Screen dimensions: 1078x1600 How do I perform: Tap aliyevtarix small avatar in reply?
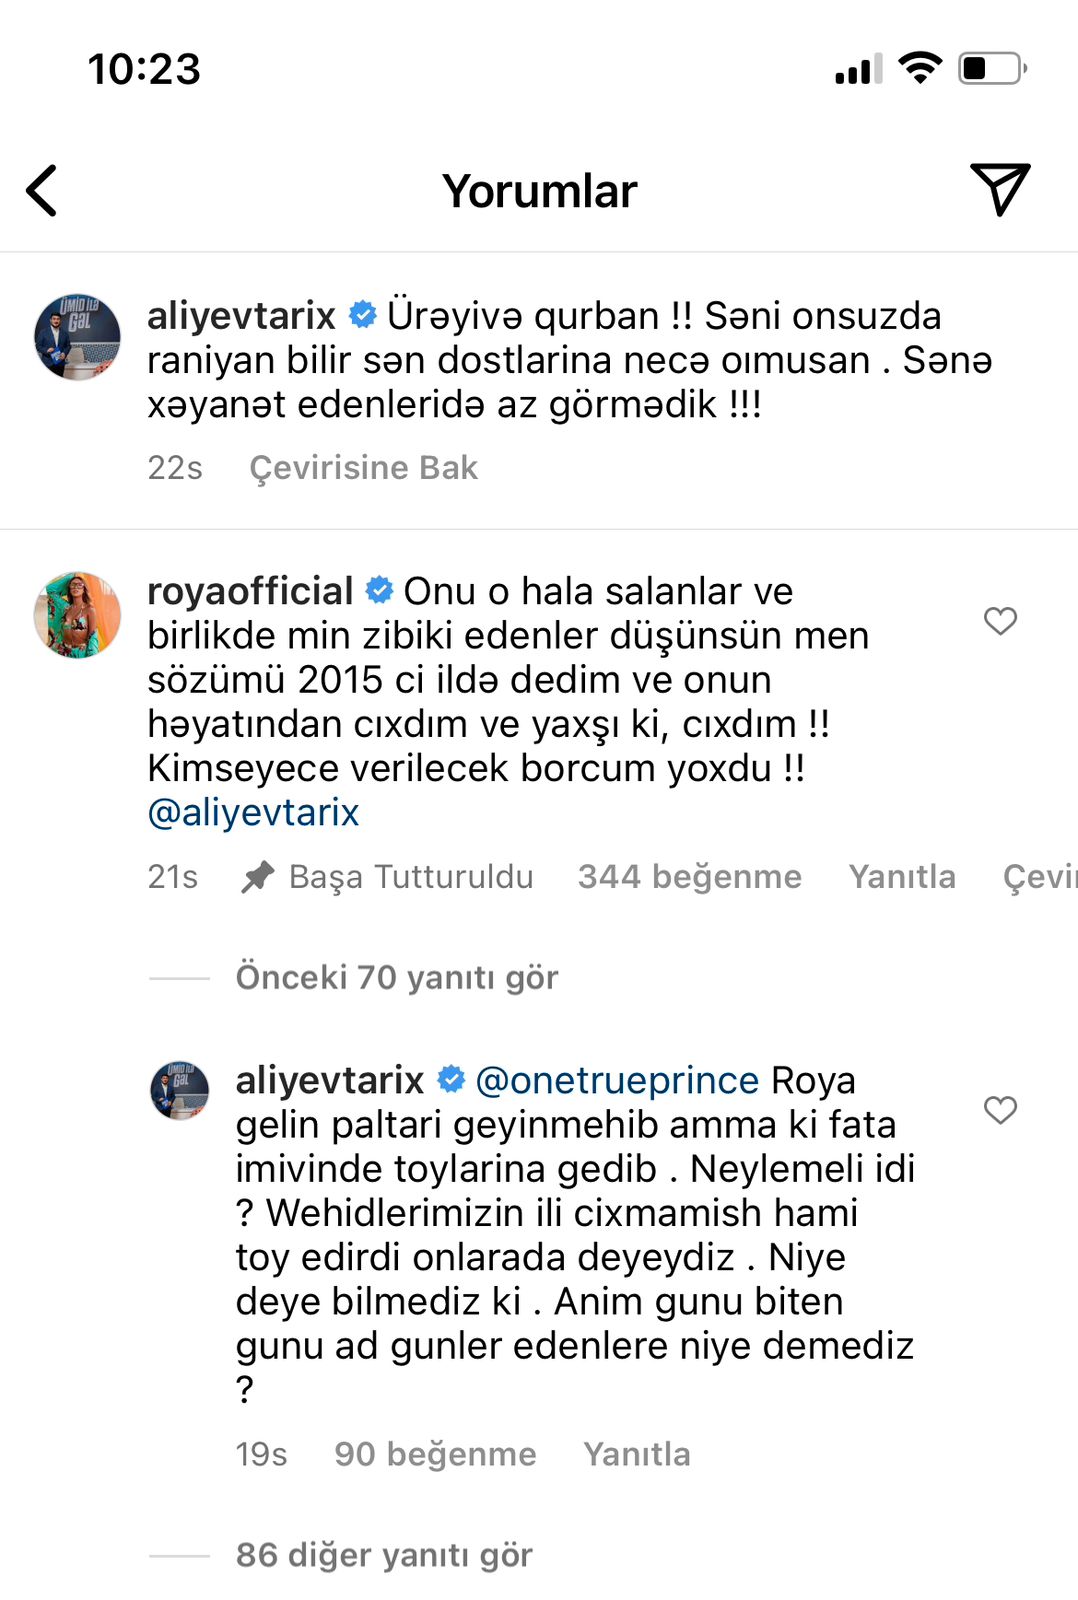[179, 1090]
